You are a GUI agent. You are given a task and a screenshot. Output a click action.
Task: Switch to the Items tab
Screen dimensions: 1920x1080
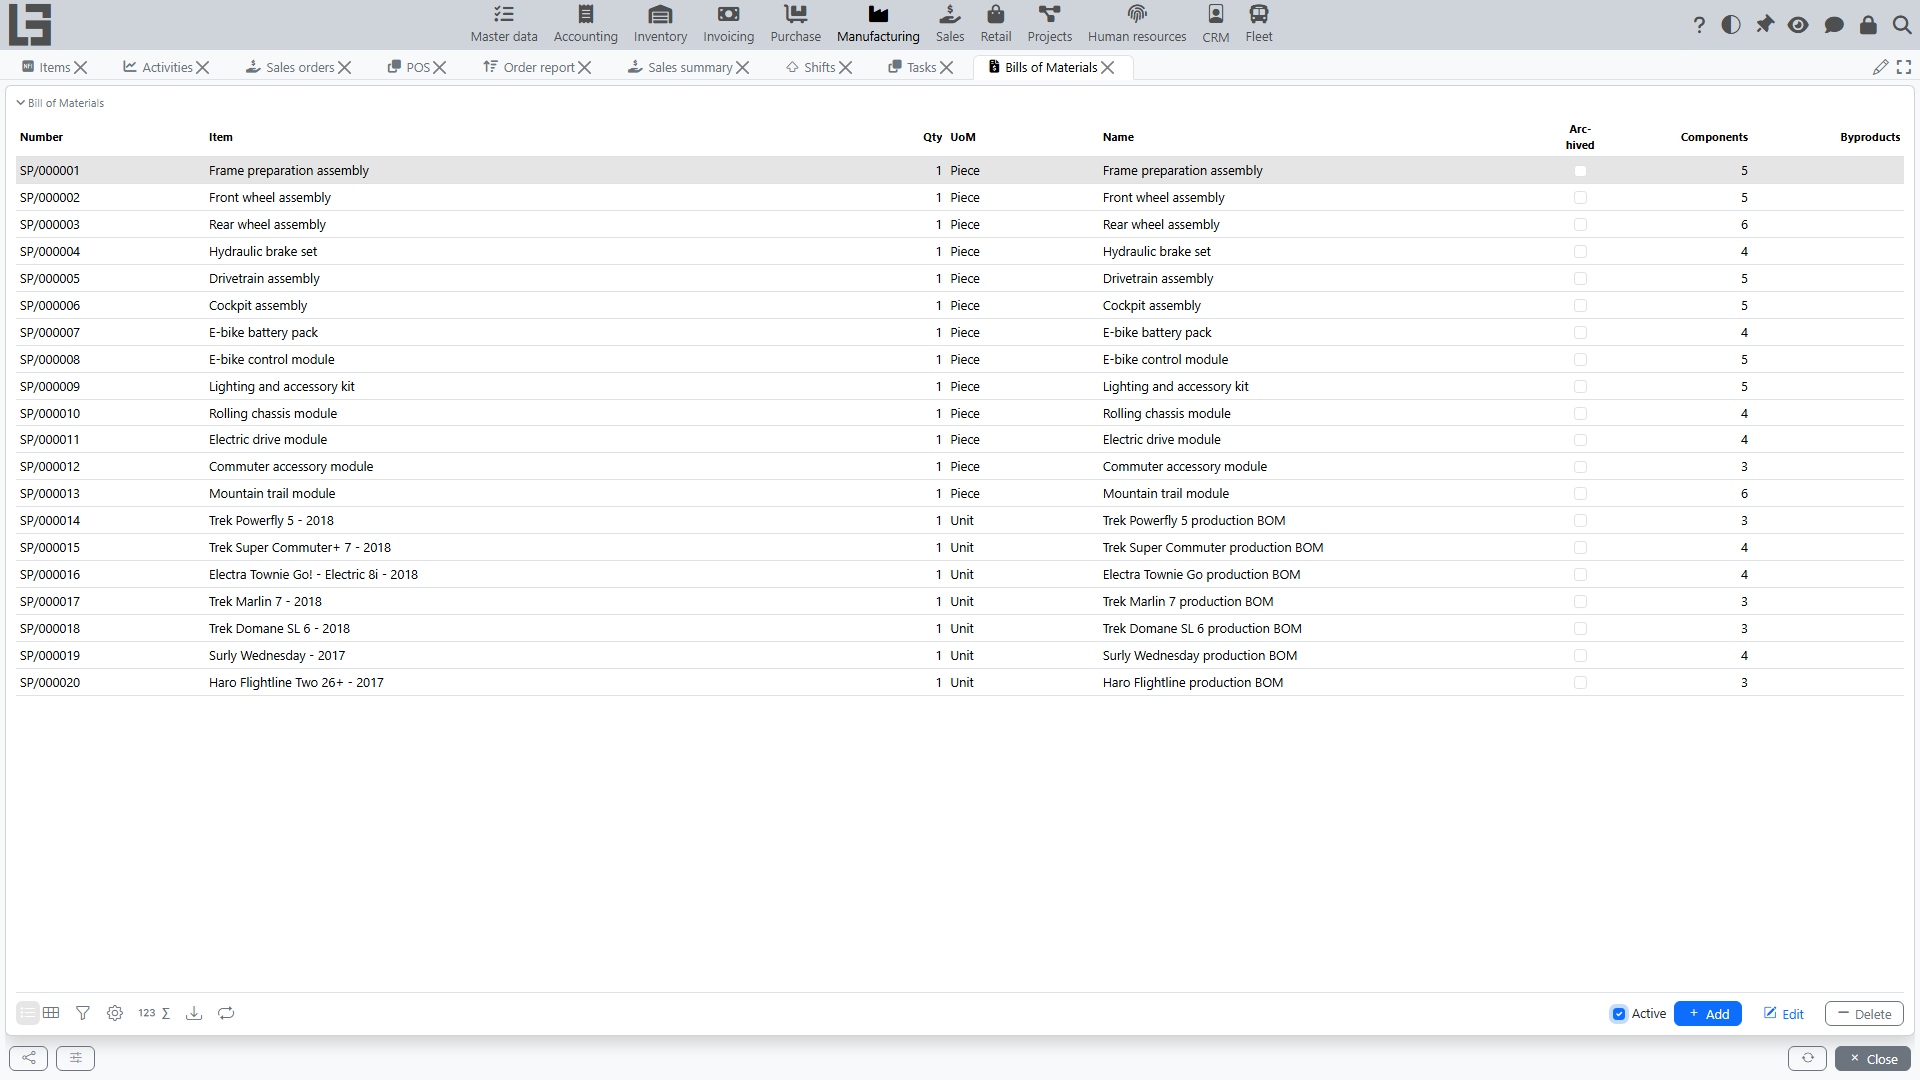click(x=46, y=67)
